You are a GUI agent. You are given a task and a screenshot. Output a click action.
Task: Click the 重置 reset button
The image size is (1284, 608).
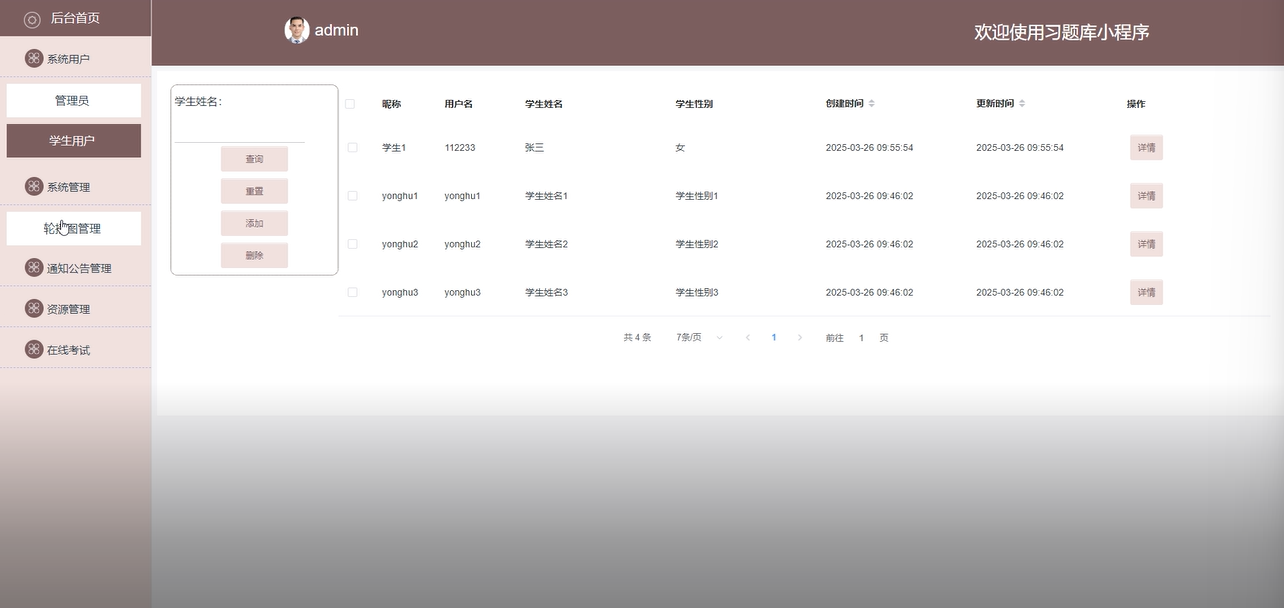click(254, 191)
